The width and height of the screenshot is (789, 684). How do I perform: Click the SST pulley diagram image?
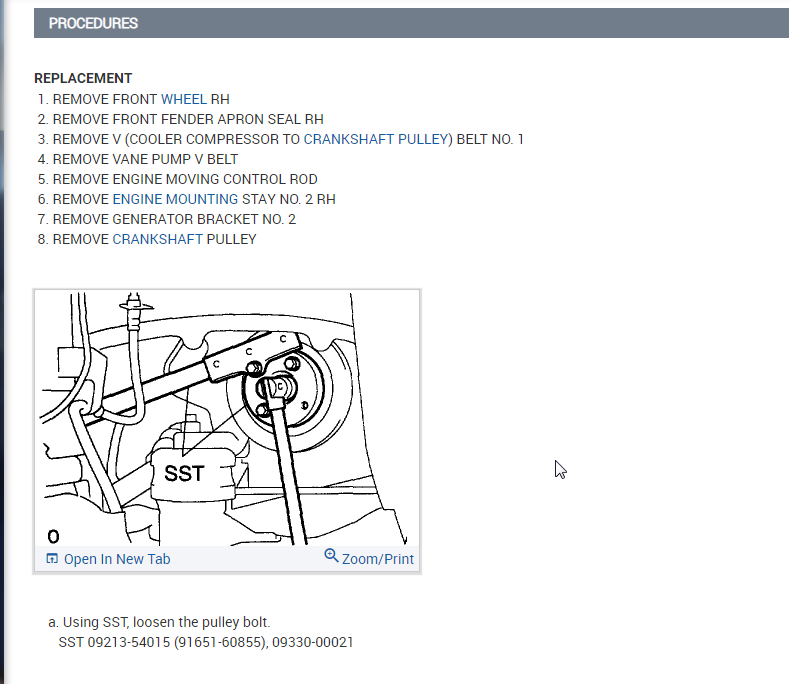coord(227,418)
